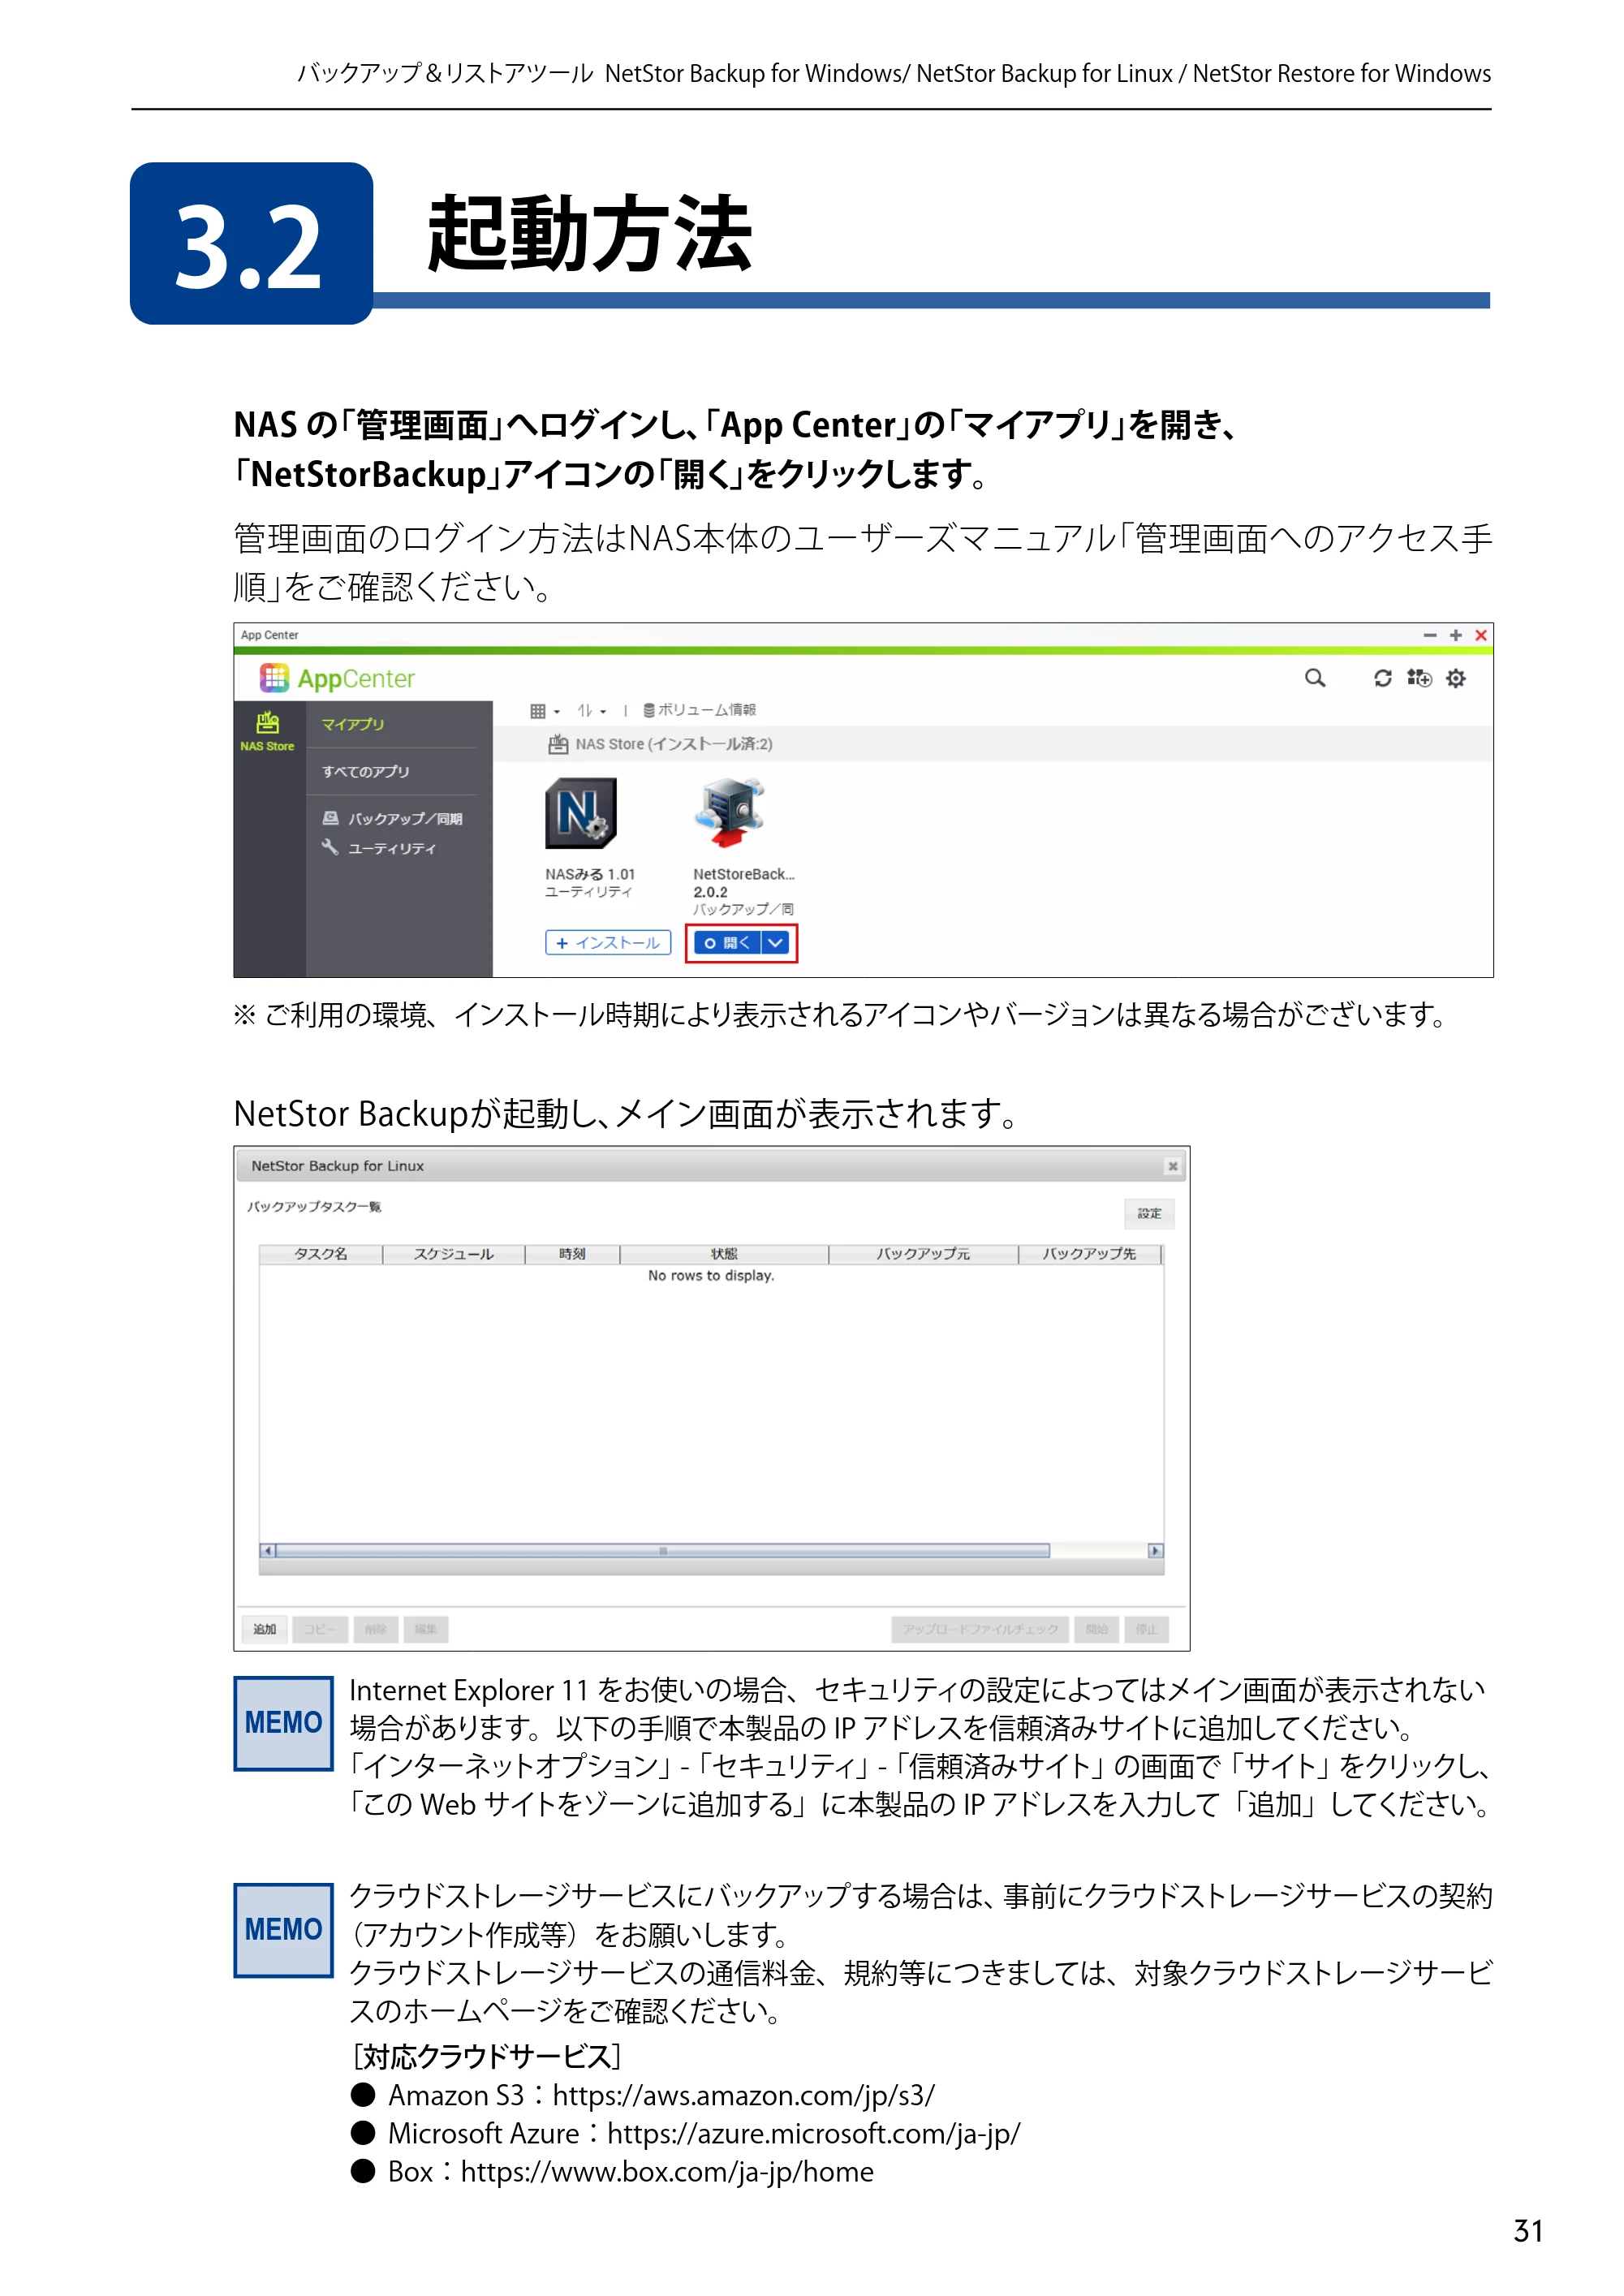1624x2296 pixels.
Task: Click the スケジュール column header
Action: pos(454,1254)
